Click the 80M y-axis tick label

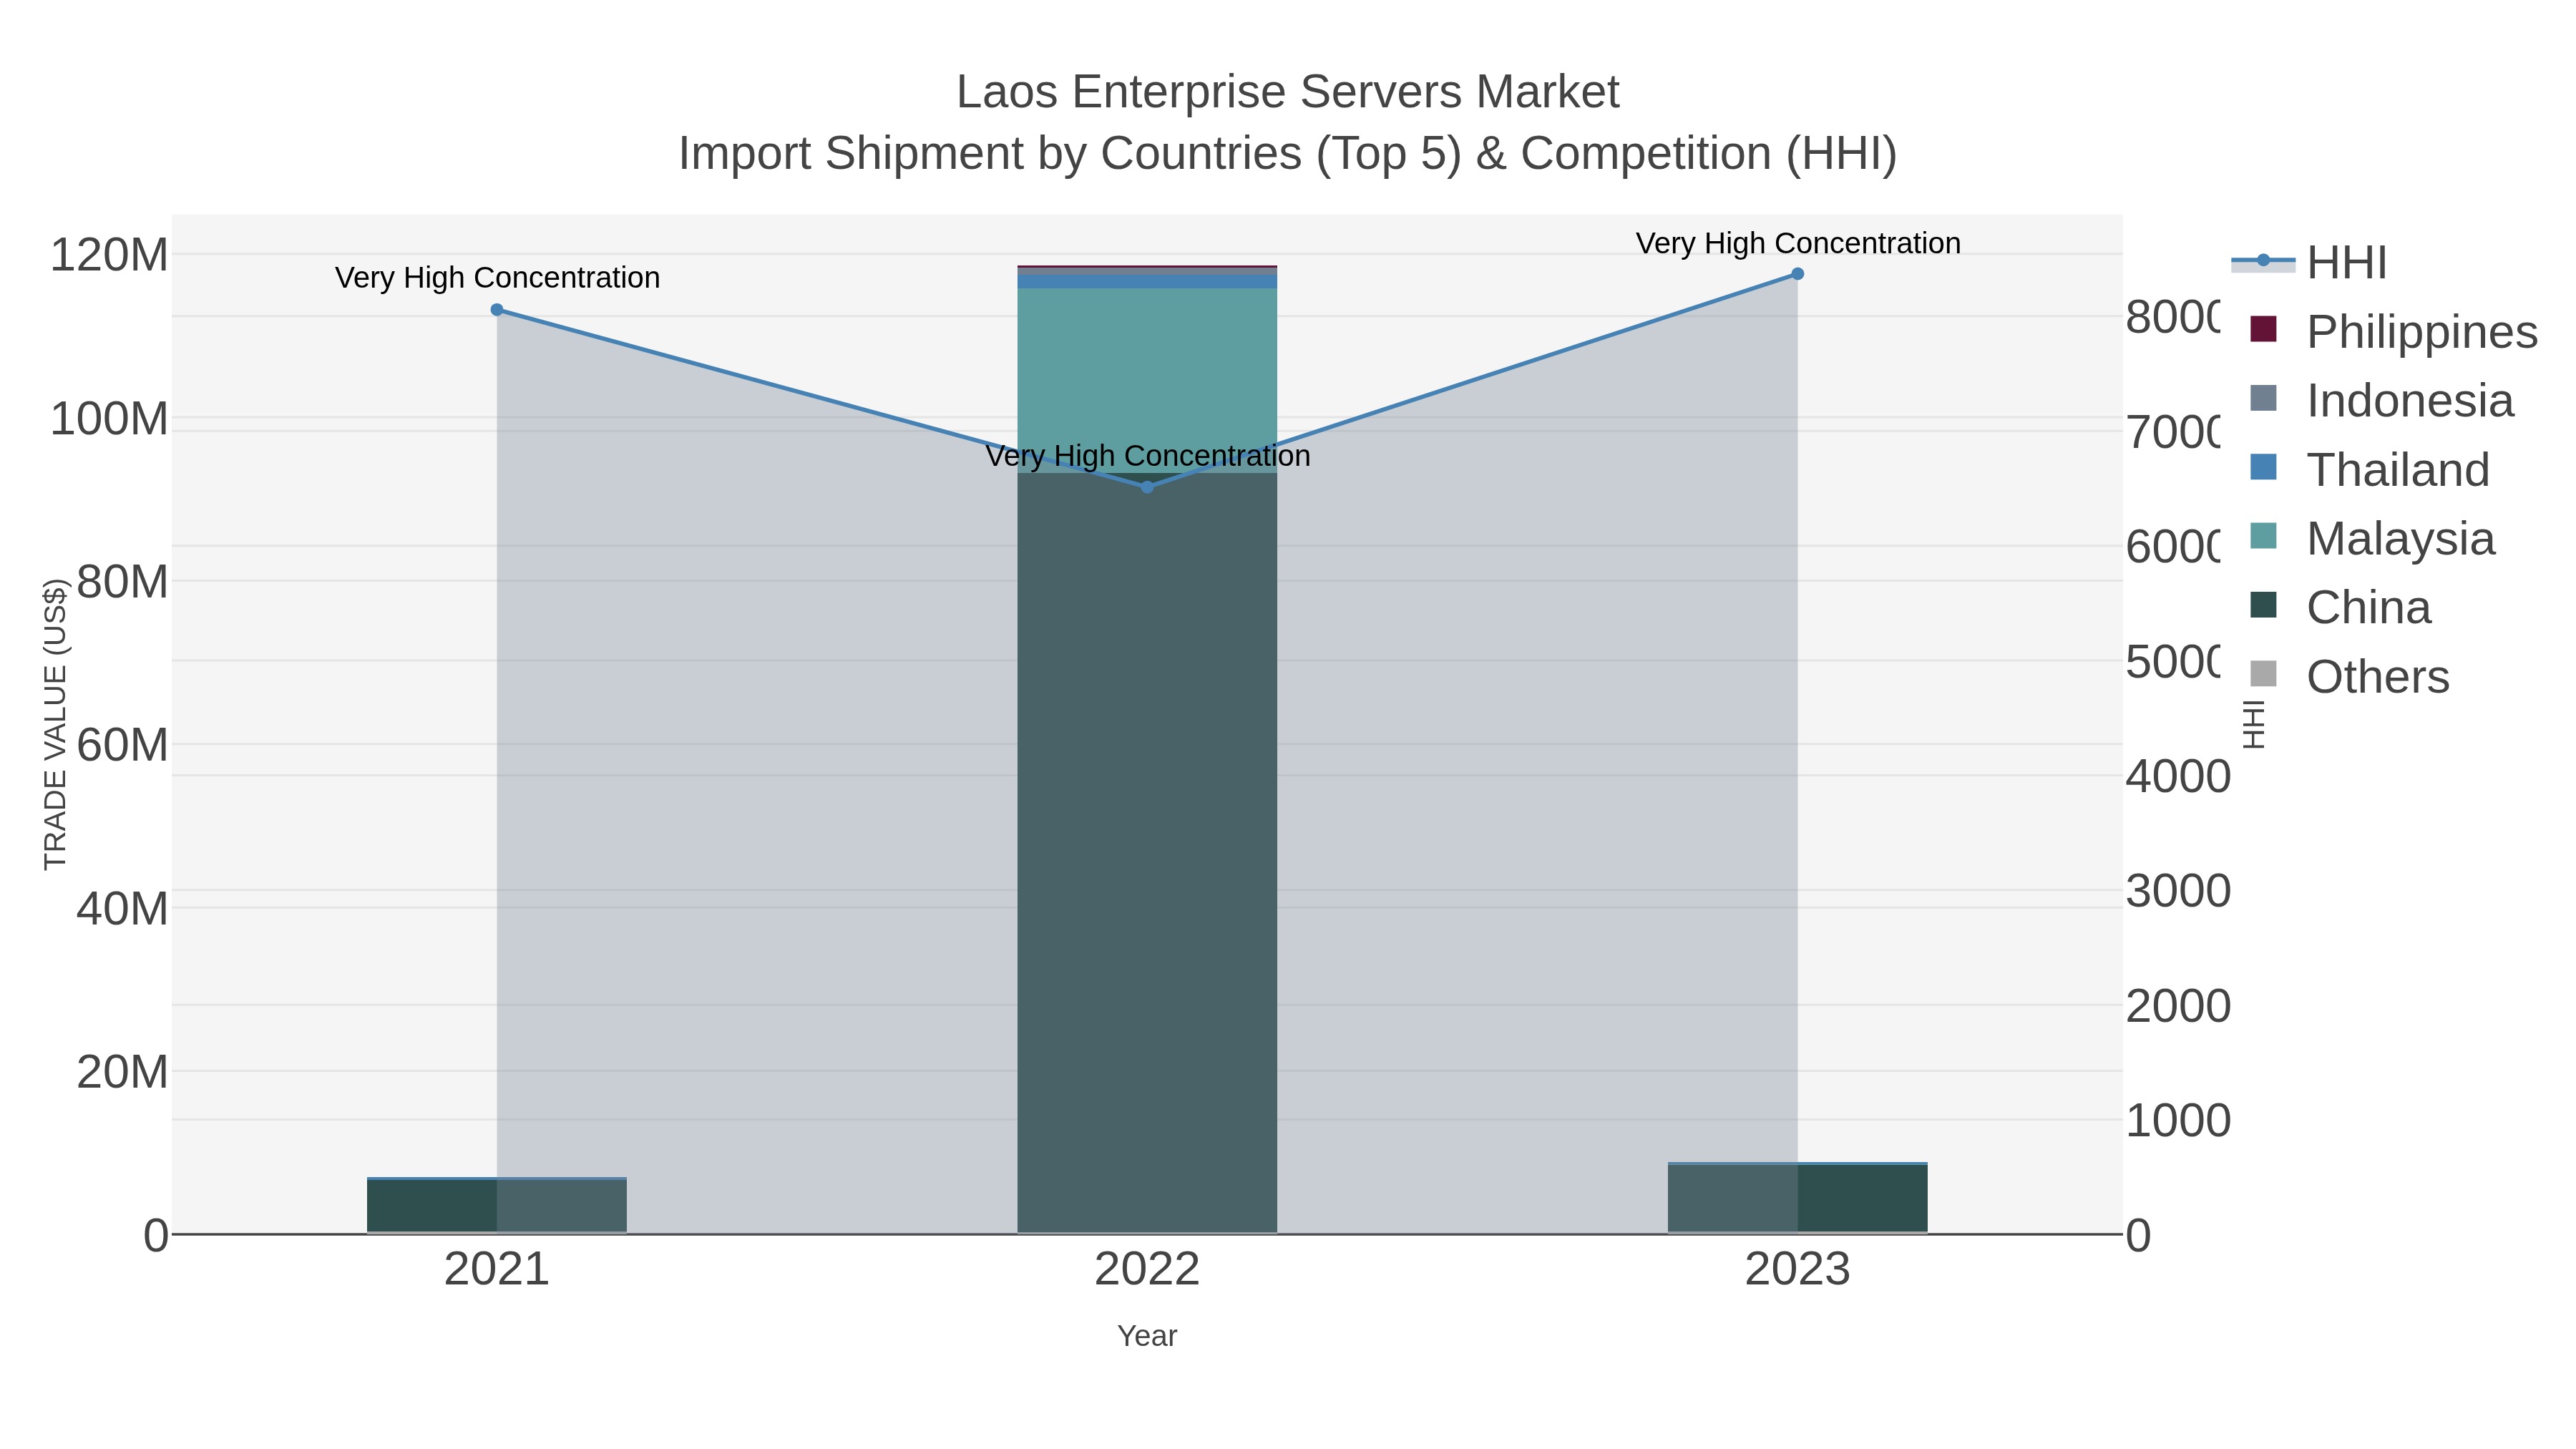pos(122,582)
